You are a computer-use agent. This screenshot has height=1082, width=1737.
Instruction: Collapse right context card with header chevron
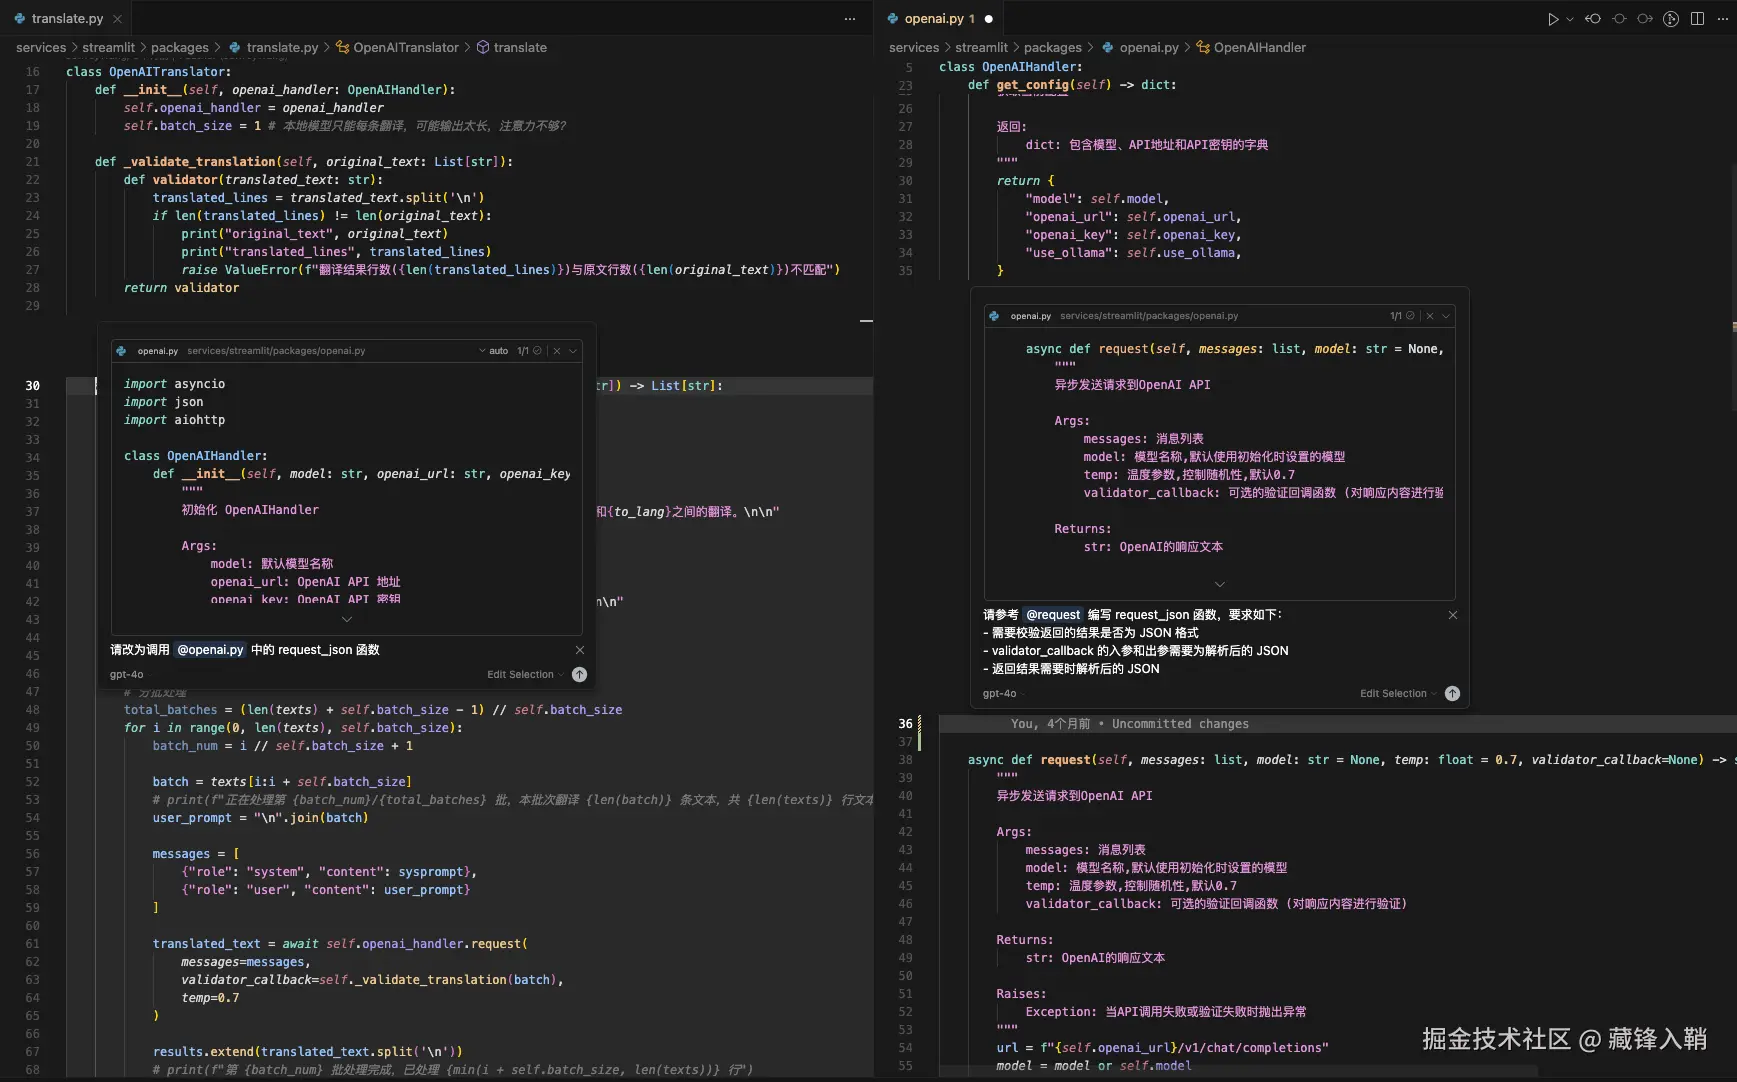pyautogui.click(x=1446, y=316)
